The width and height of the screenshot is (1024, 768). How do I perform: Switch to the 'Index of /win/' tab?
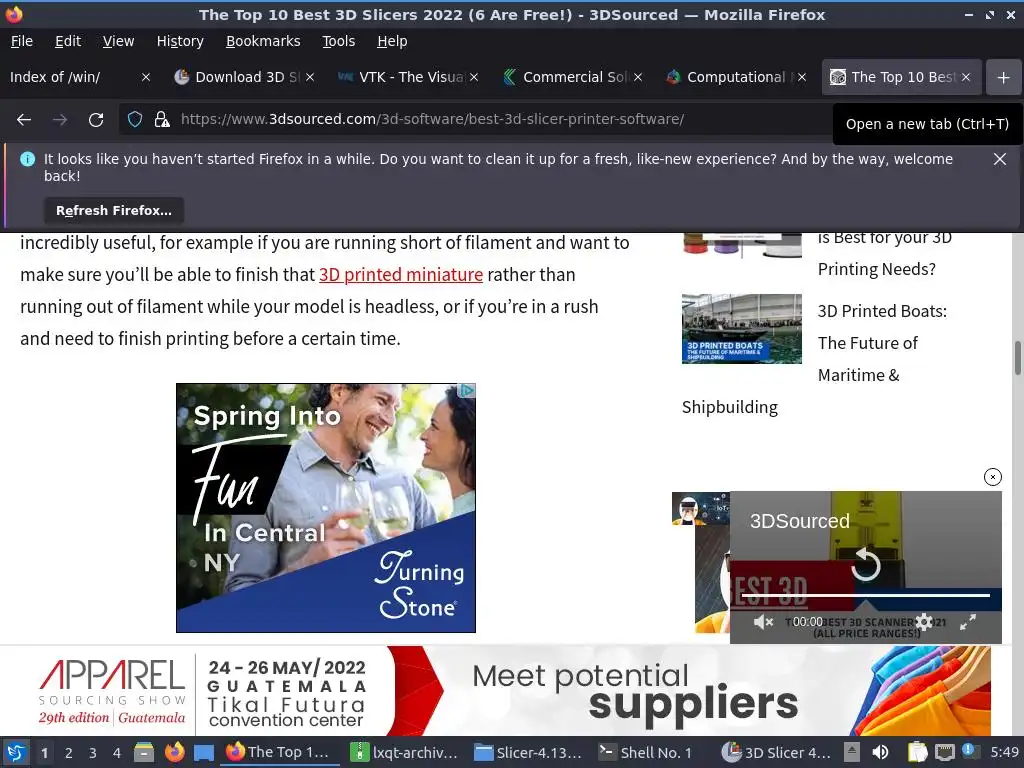pos(72,77)
